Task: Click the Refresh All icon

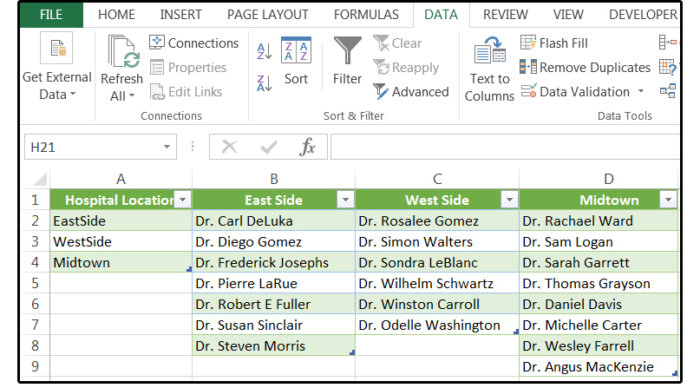Action: tap(123, 52)
